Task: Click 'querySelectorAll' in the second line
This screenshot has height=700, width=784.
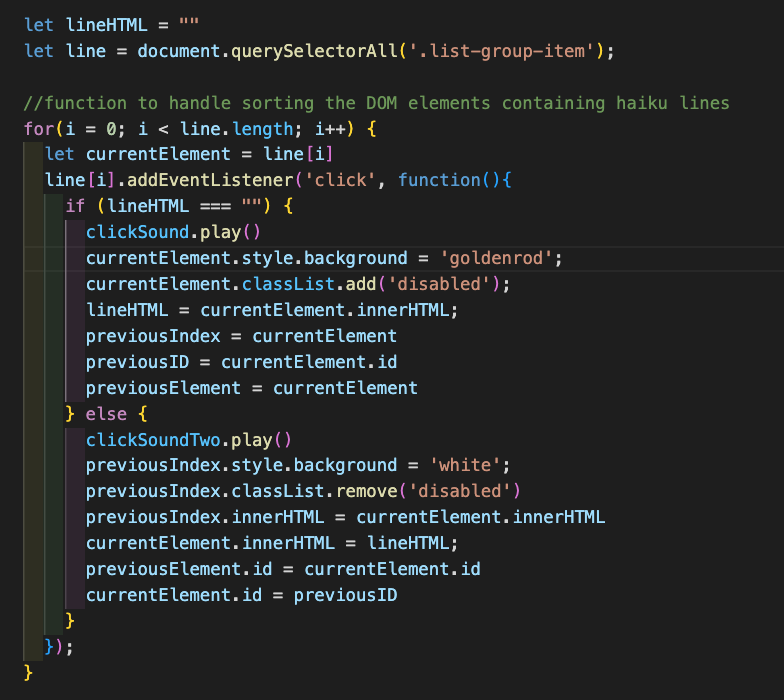Action: point(314,51)
